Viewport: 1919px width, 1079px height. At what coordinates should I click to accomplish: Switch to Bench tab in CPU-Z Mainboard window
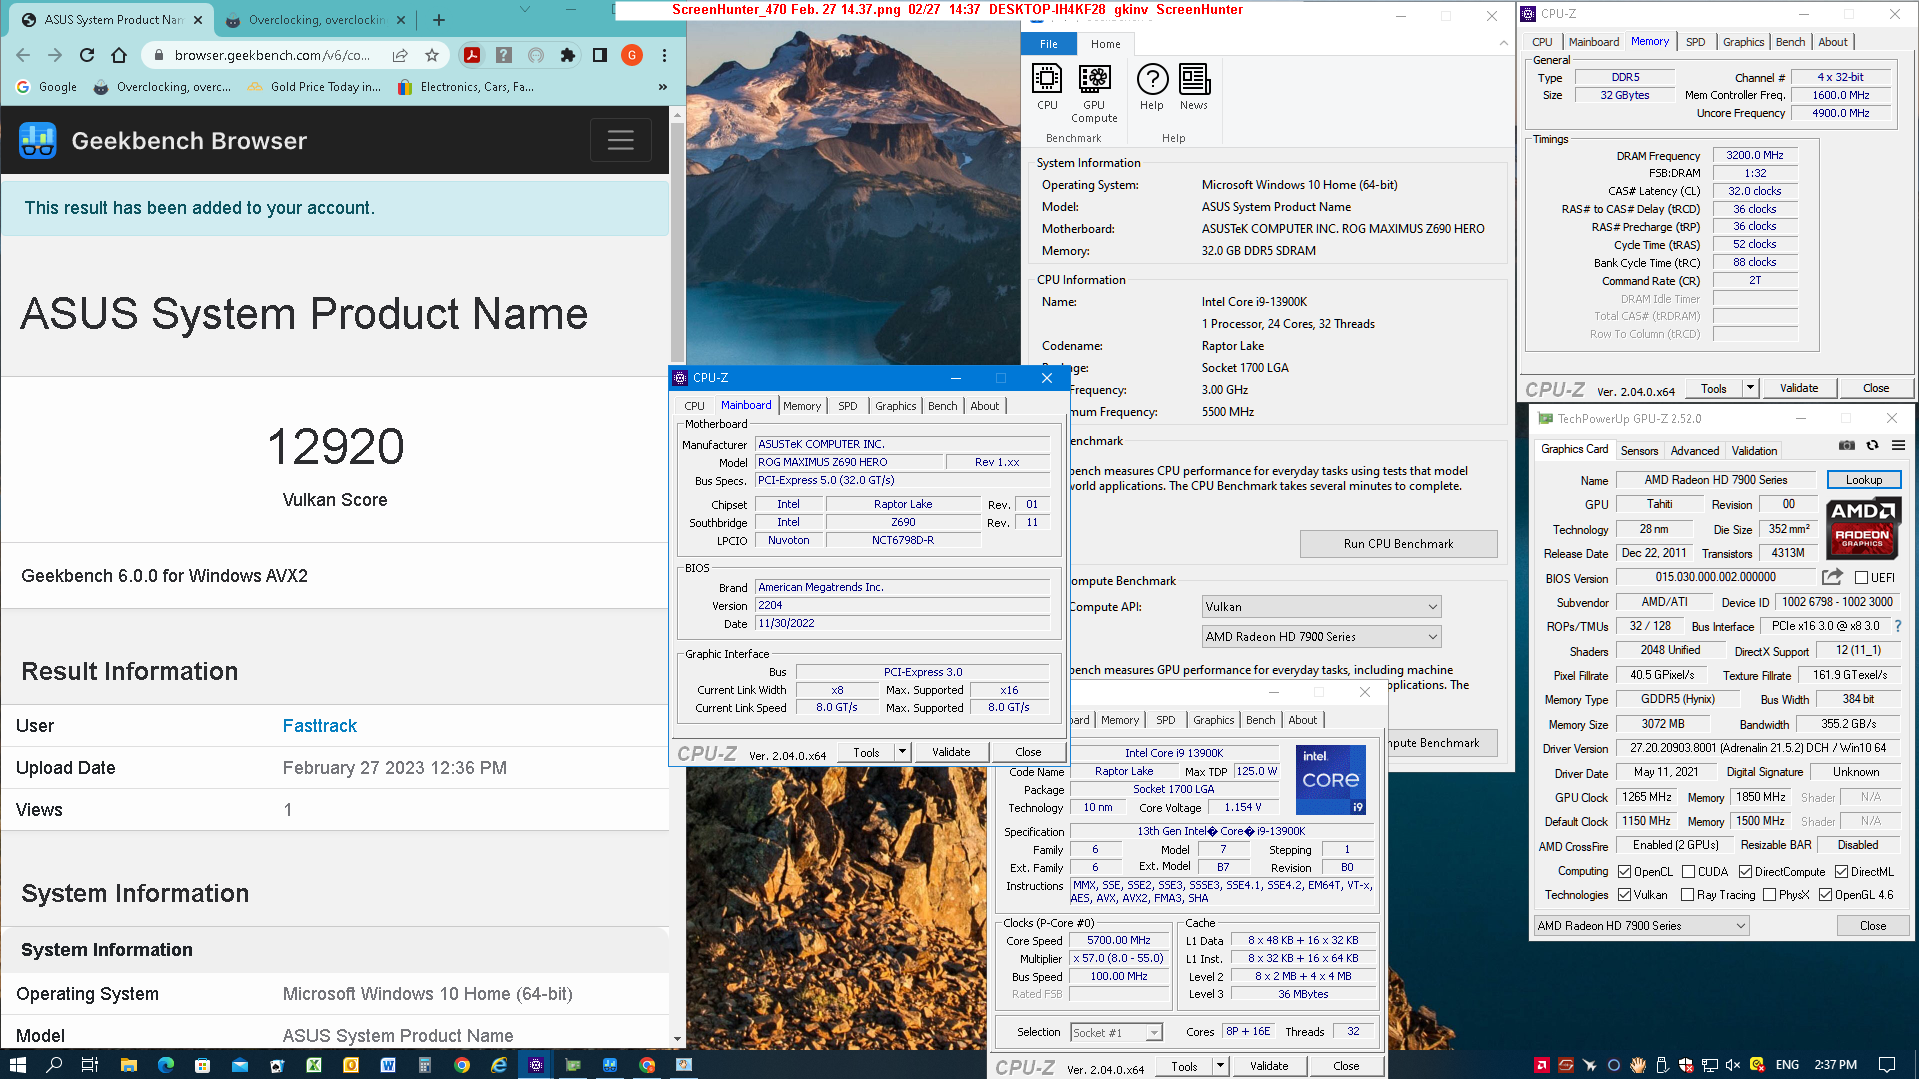[942, 406]
